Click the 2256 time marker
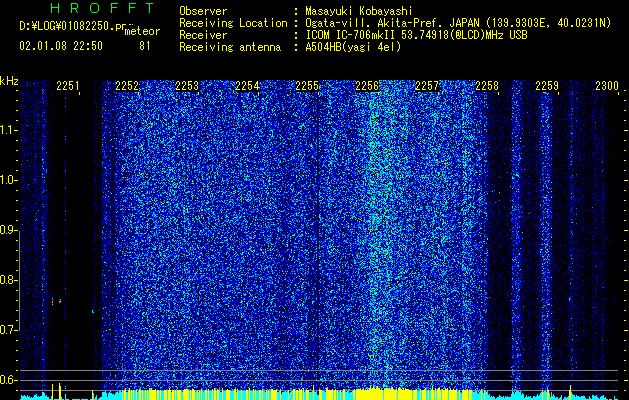The height and width of the screenshot is (400, 629). 367,86
